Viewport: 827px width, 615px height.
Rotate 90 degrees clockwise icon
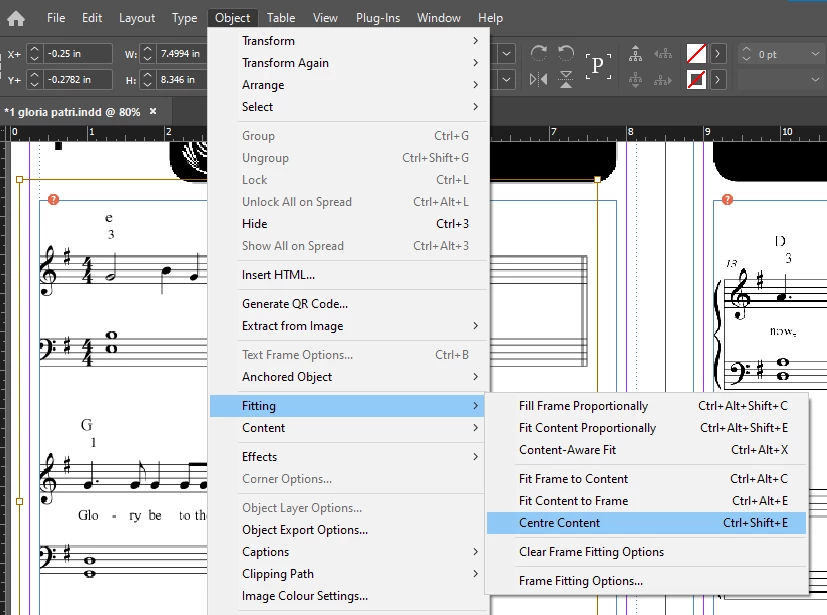click(x=538, y=54)
